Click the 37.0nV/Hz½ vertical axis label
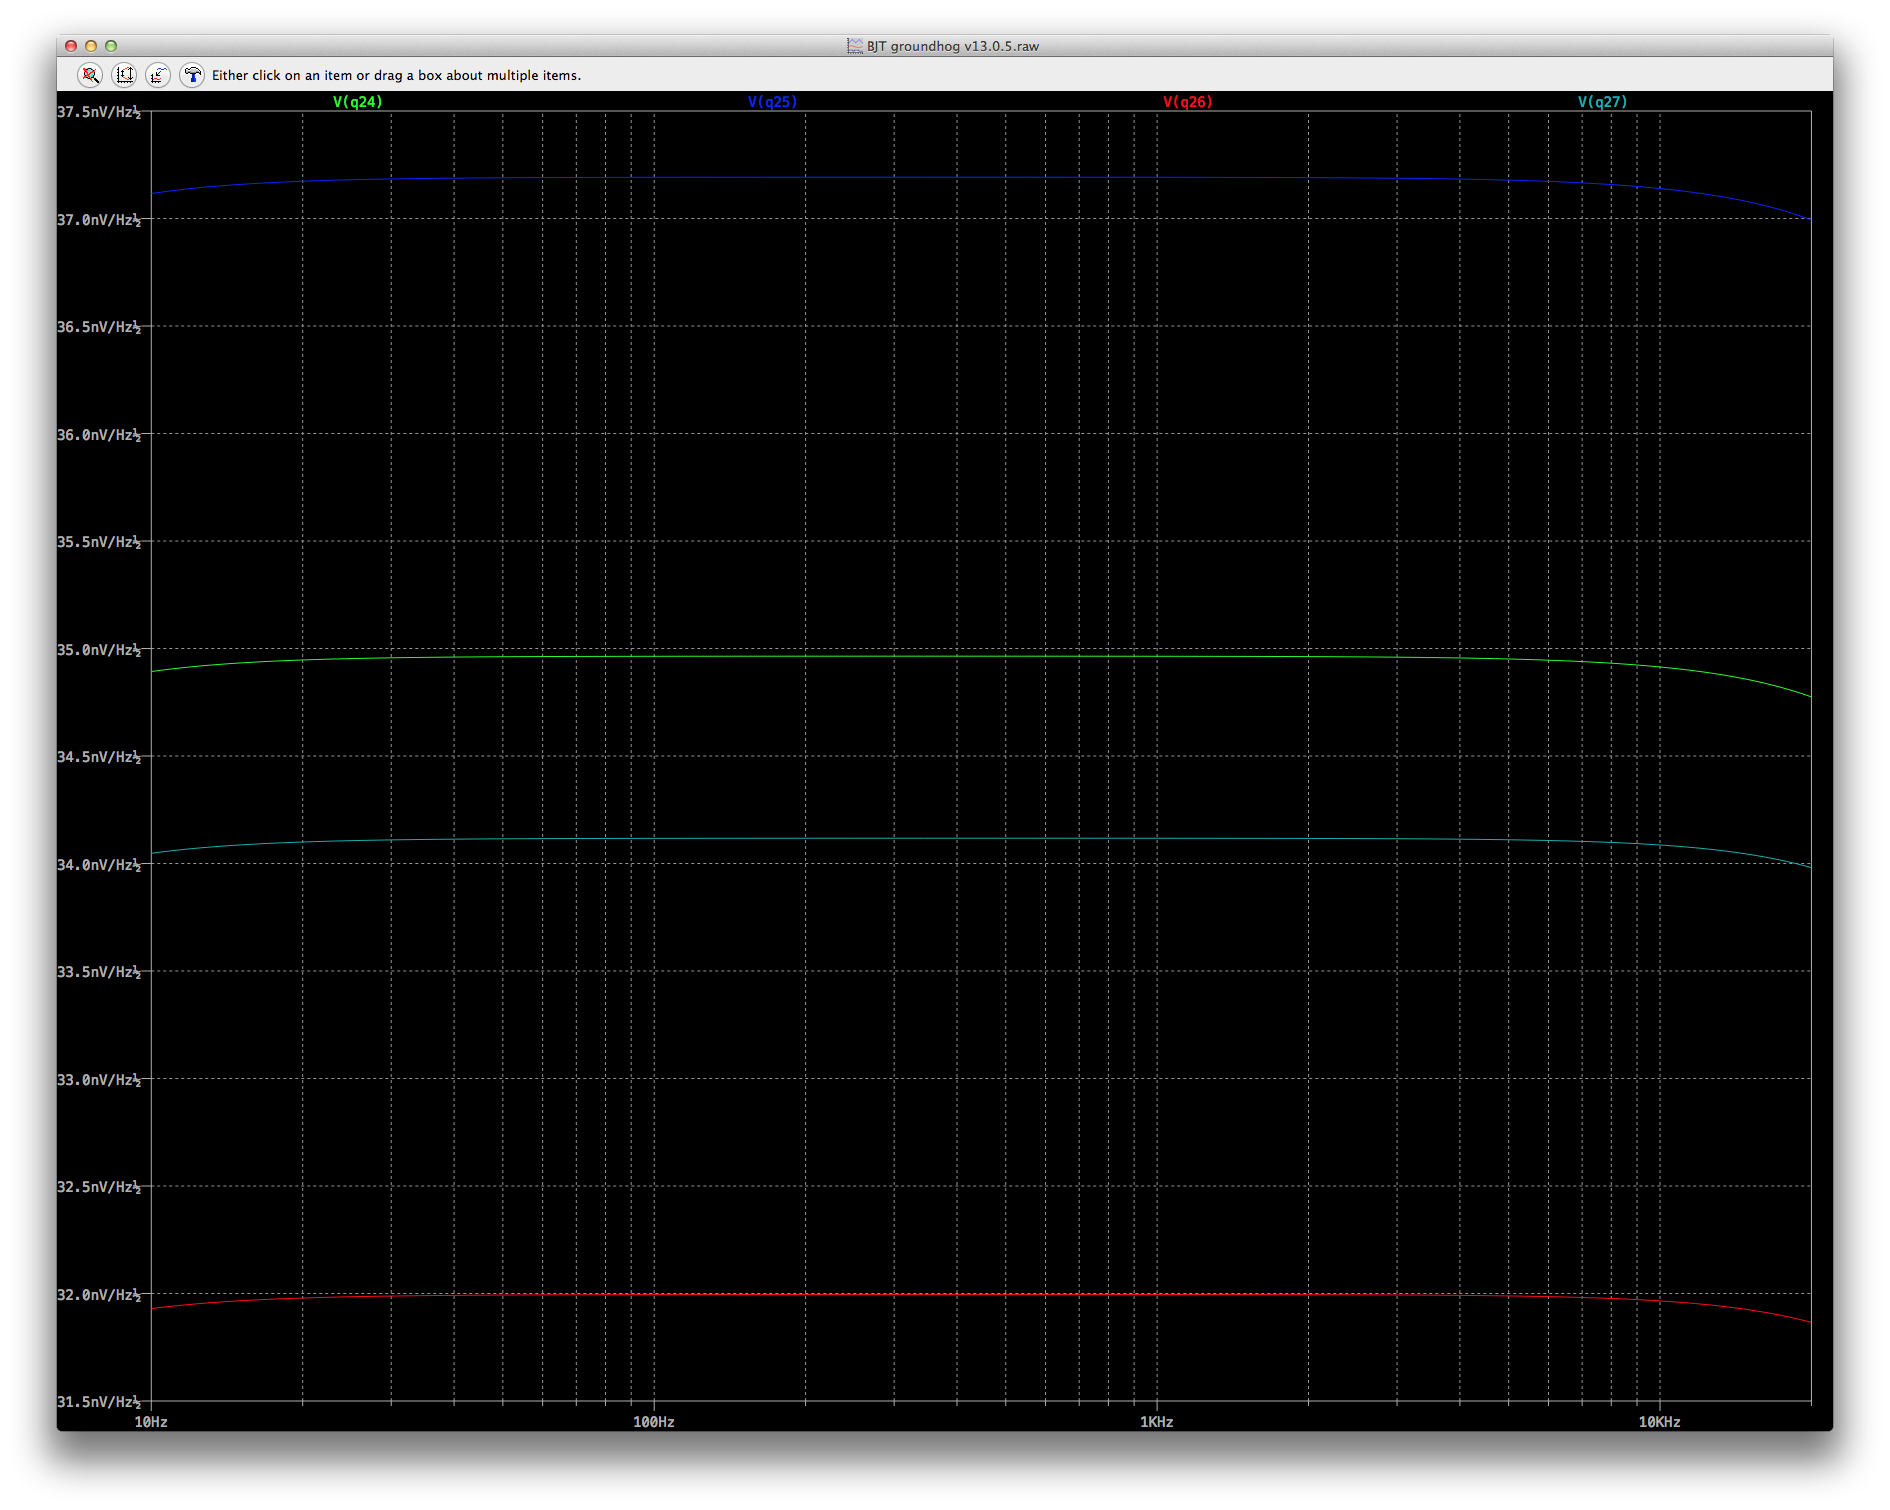1890x1510 pixels. [99, 220]
